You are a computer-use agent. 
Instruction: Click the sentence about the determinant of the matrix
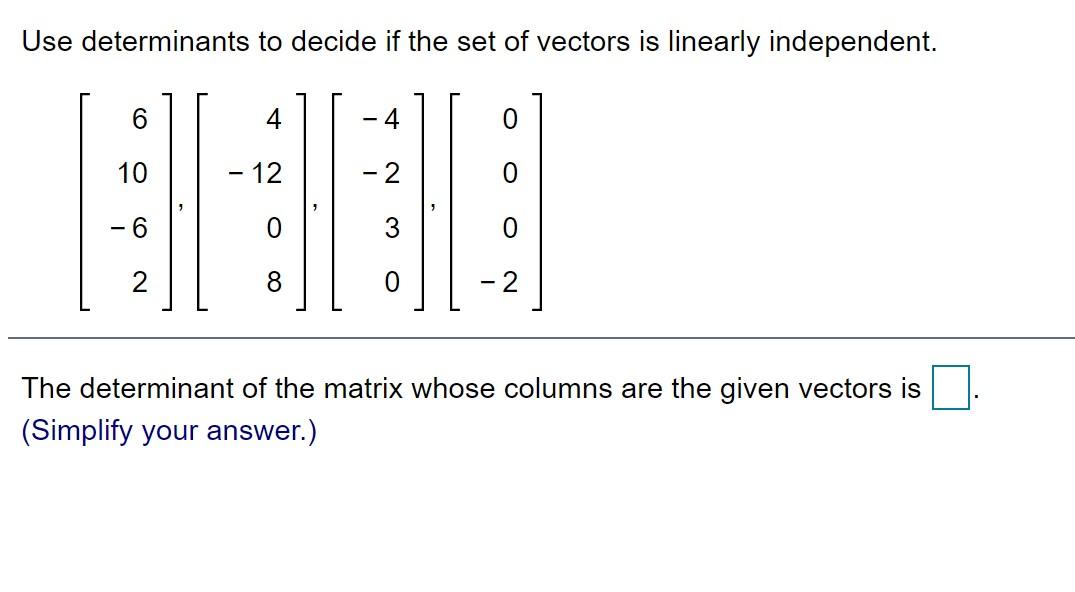(470, 388)
